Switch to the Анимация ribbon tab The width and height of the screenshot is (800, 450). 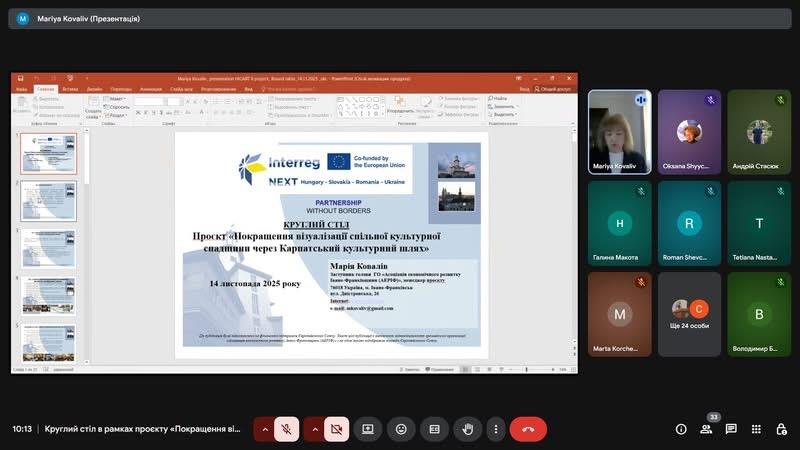click(151, 89)
